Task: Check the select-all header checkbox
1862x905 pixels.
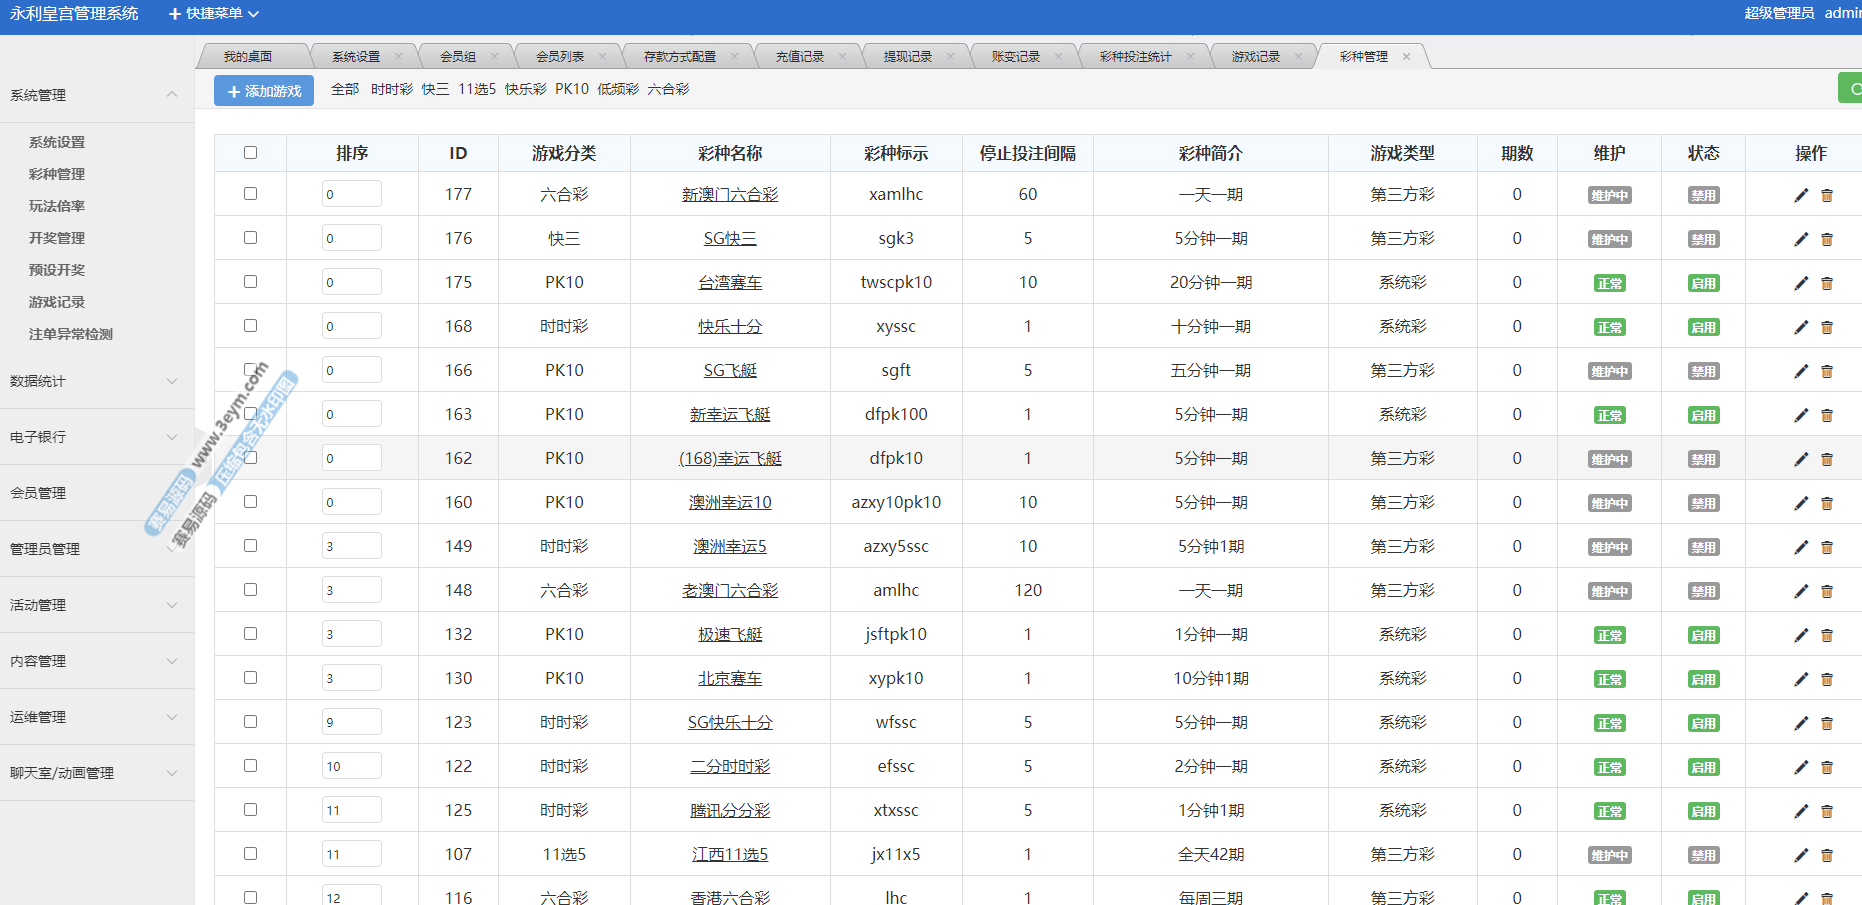Action: tap(250, 153)
